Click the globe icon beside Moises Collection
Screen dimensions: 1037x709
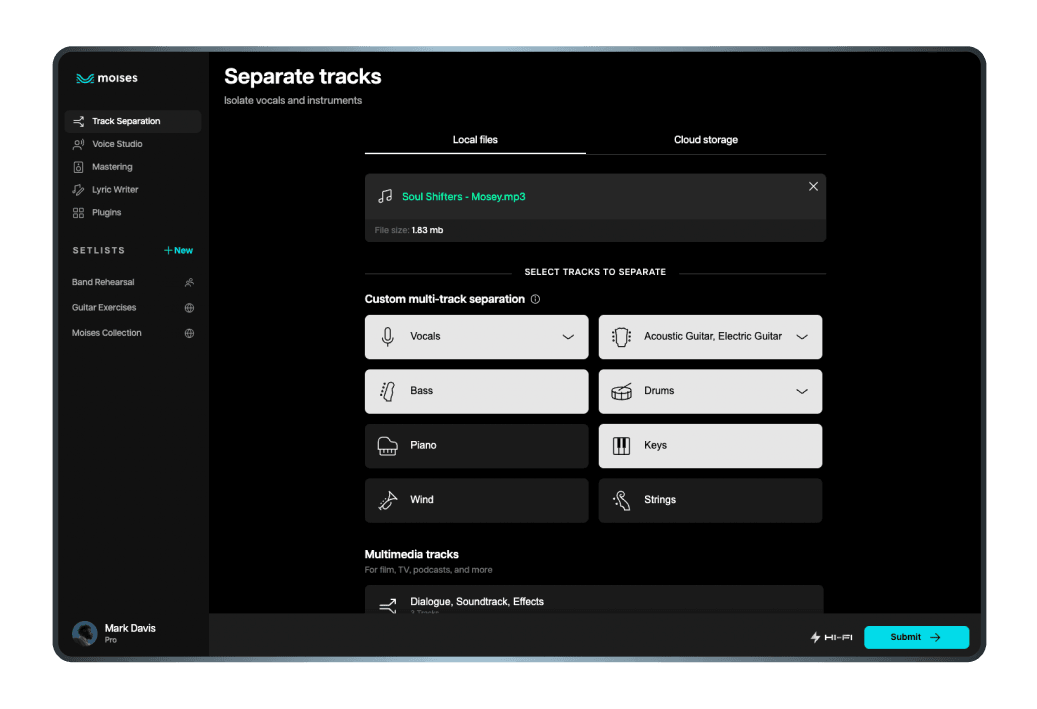click(189, 333)
